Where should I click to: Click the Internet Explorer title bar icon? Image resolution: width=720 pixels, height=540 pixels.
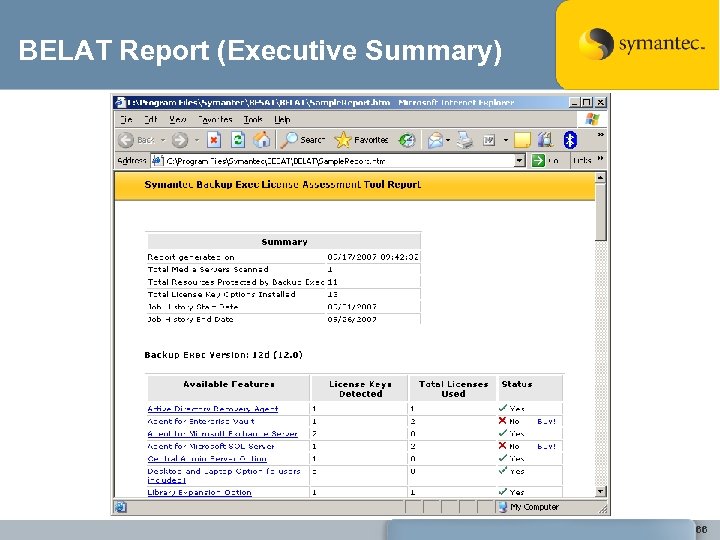[x=120, y=102]
